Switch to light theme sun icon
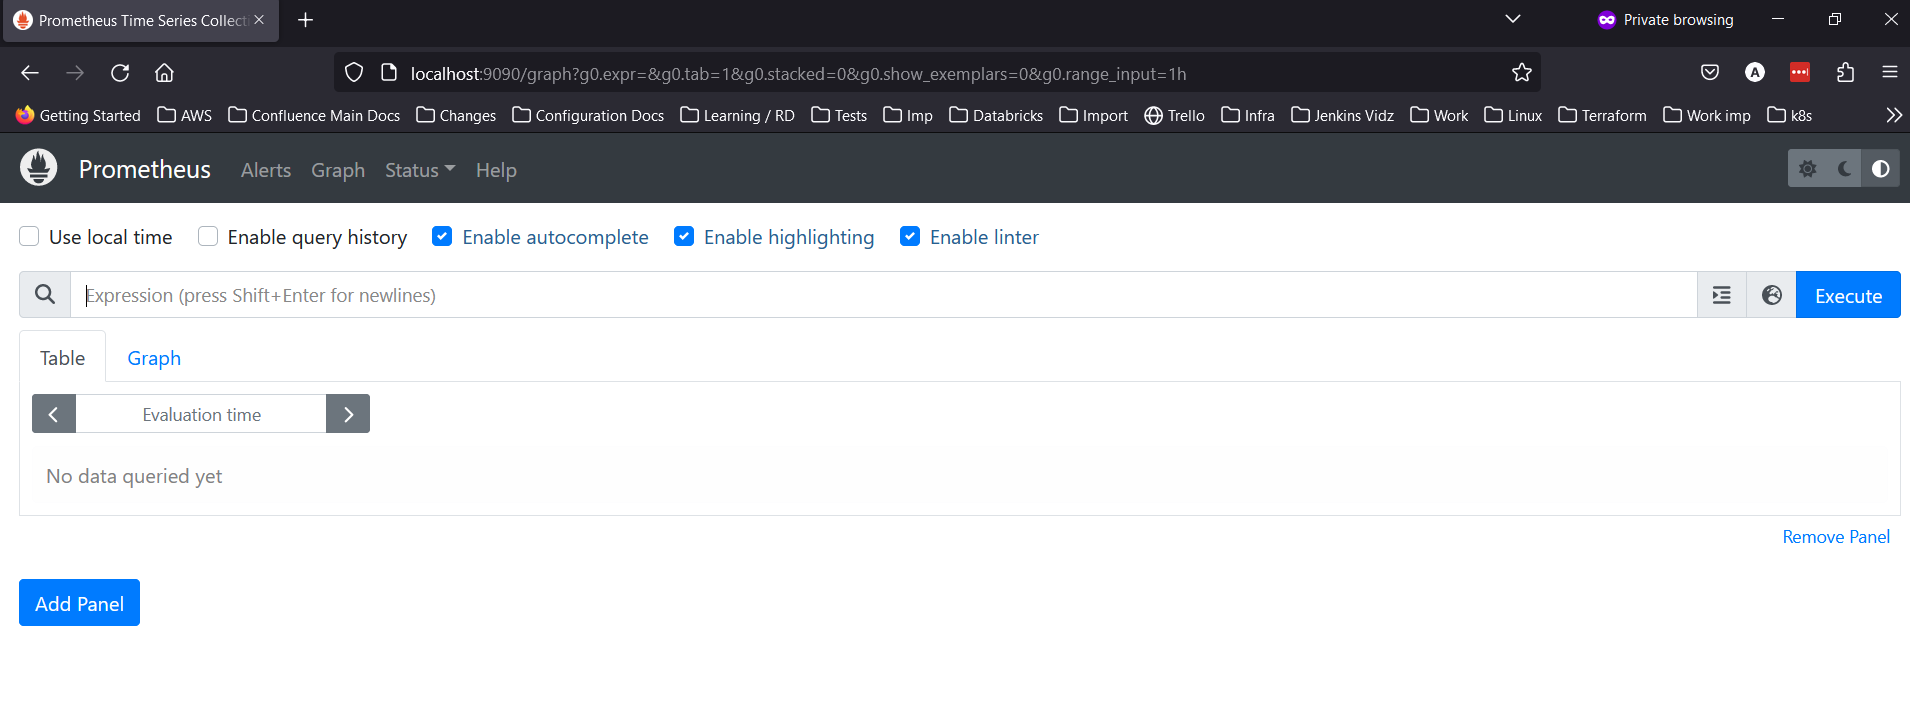This screenshot has height=712, width=1910. tap(1807, 169)
